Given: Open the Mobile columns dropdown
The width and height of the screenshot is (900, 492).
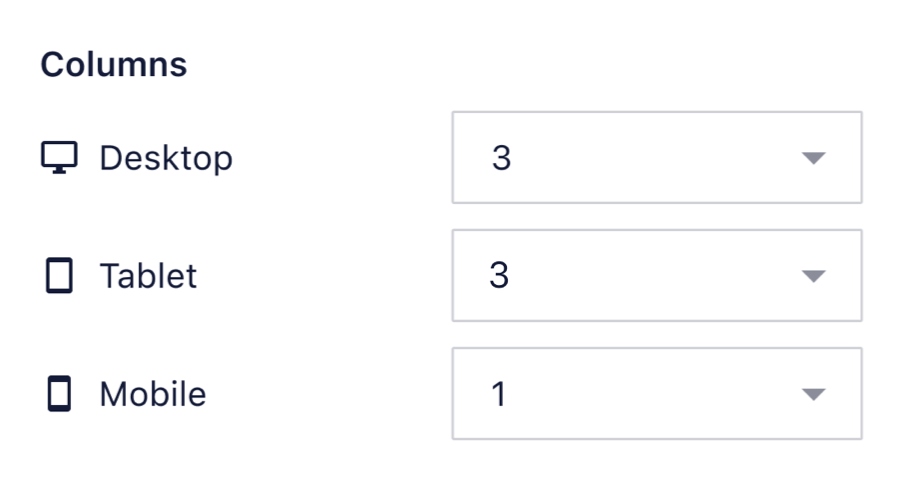Looking at the screenshot, I should (x=656, y=394).
